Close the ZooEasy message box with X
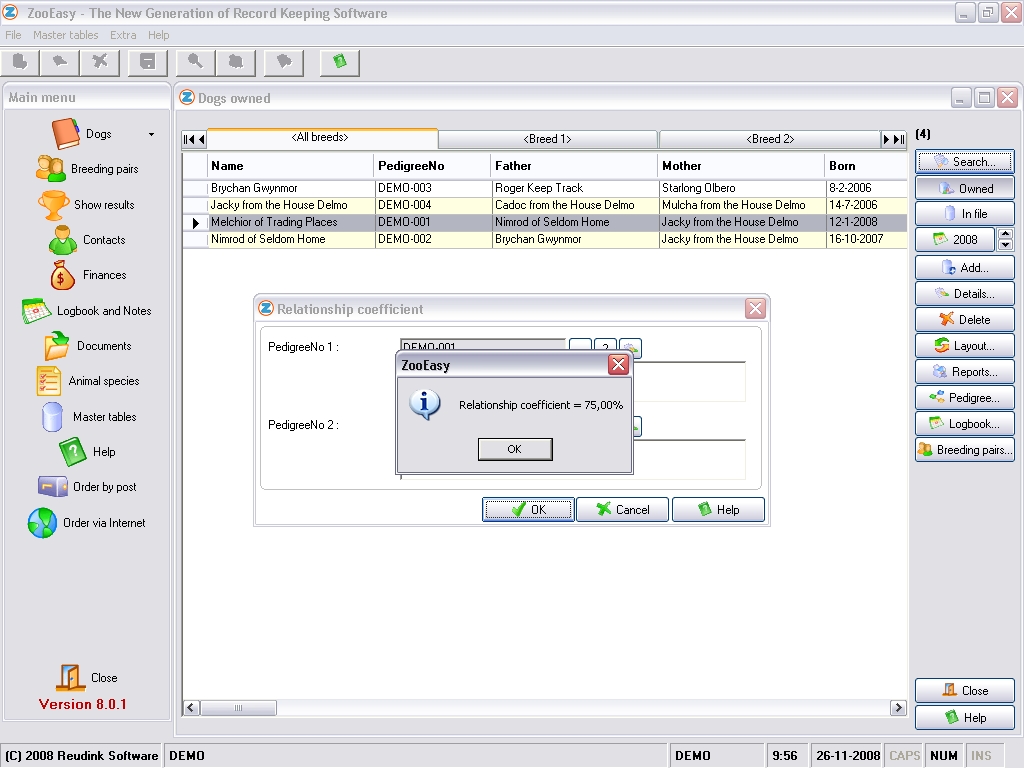Screen dimensions: 1024x768 [618, 364]
